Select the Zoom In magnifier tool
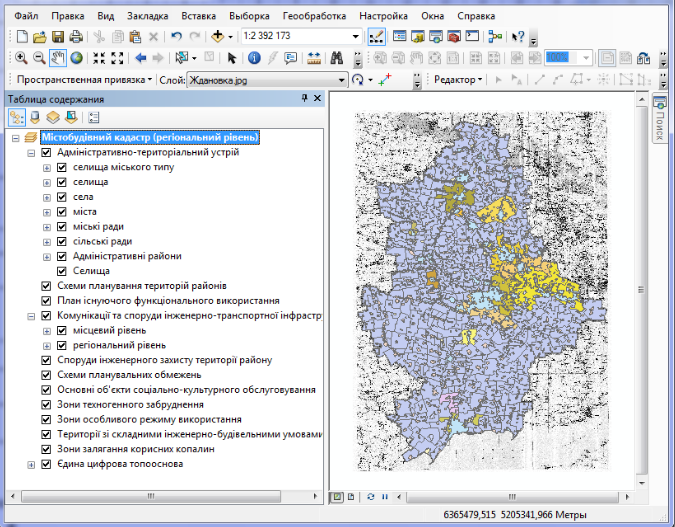This screenshot has width=675, height=527. (22, 58)
